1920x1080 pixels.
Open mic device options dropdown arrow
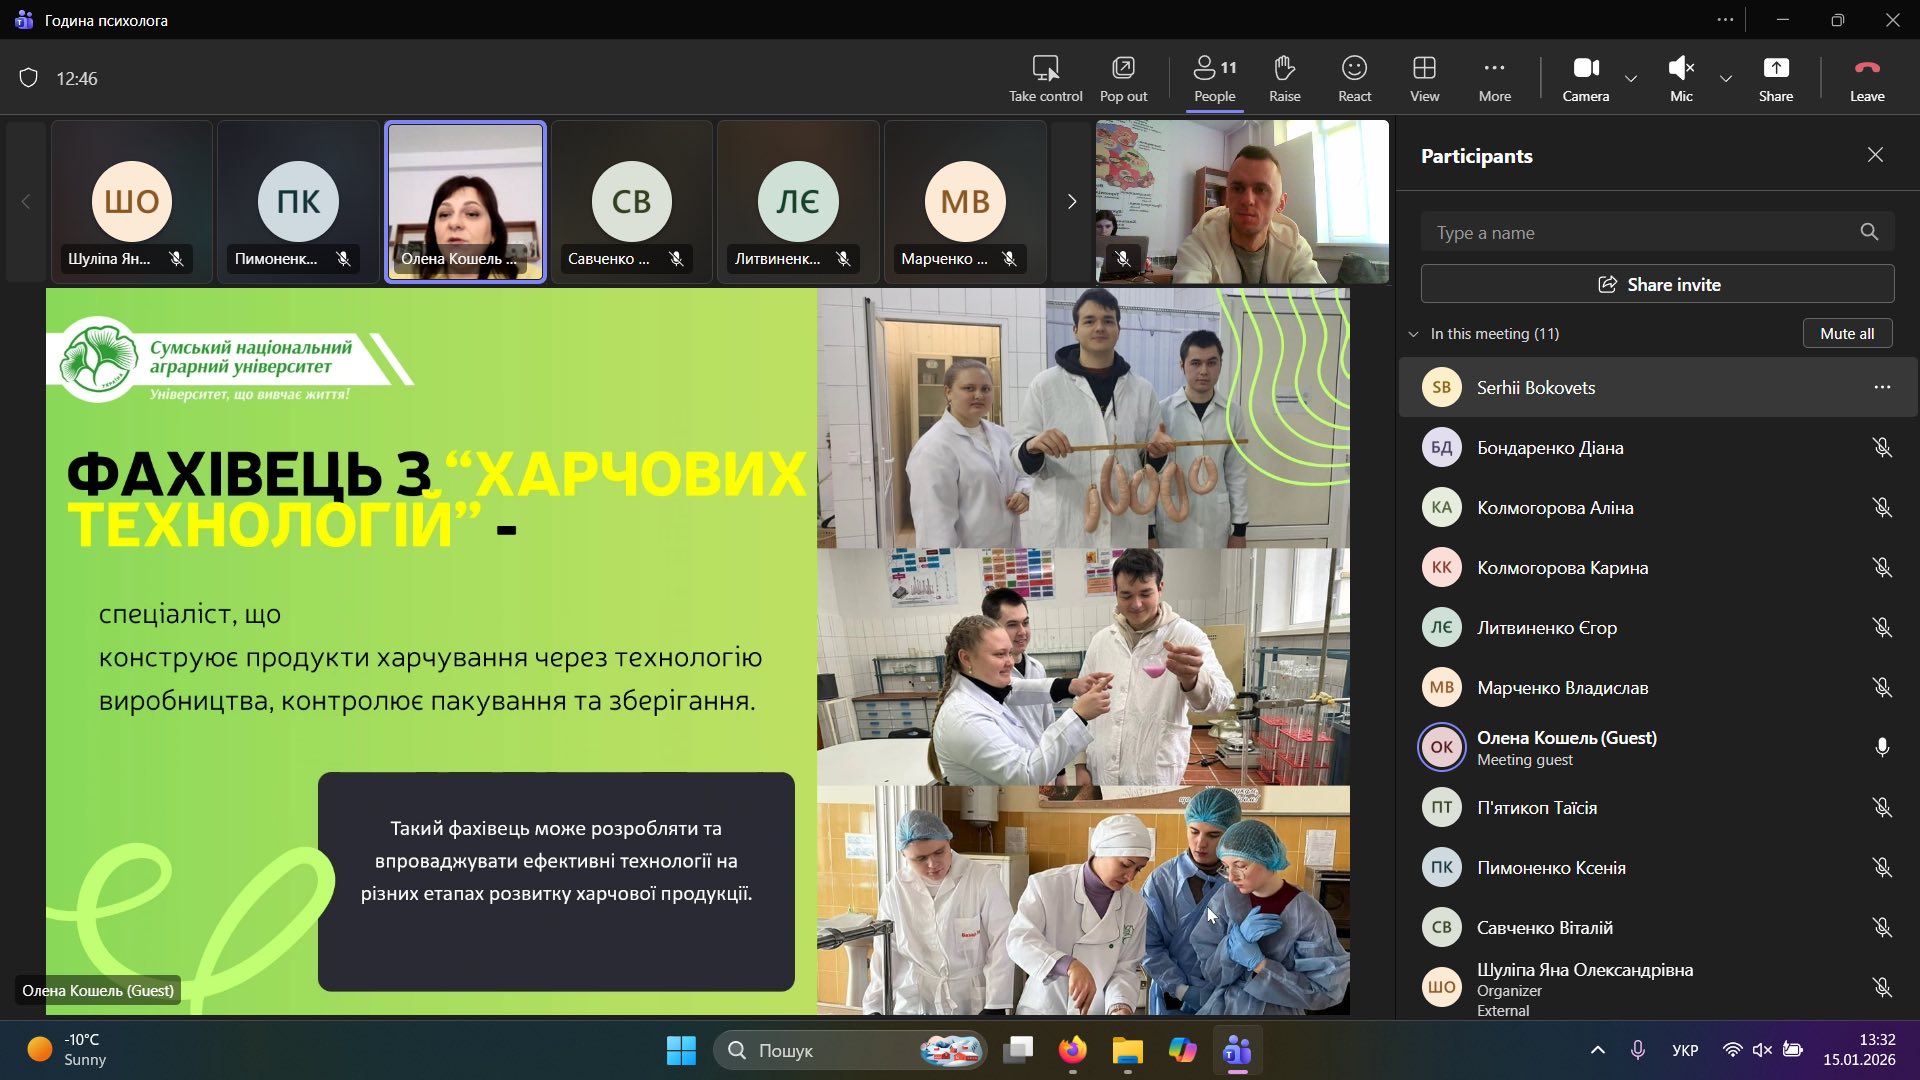coord(1726,78)
